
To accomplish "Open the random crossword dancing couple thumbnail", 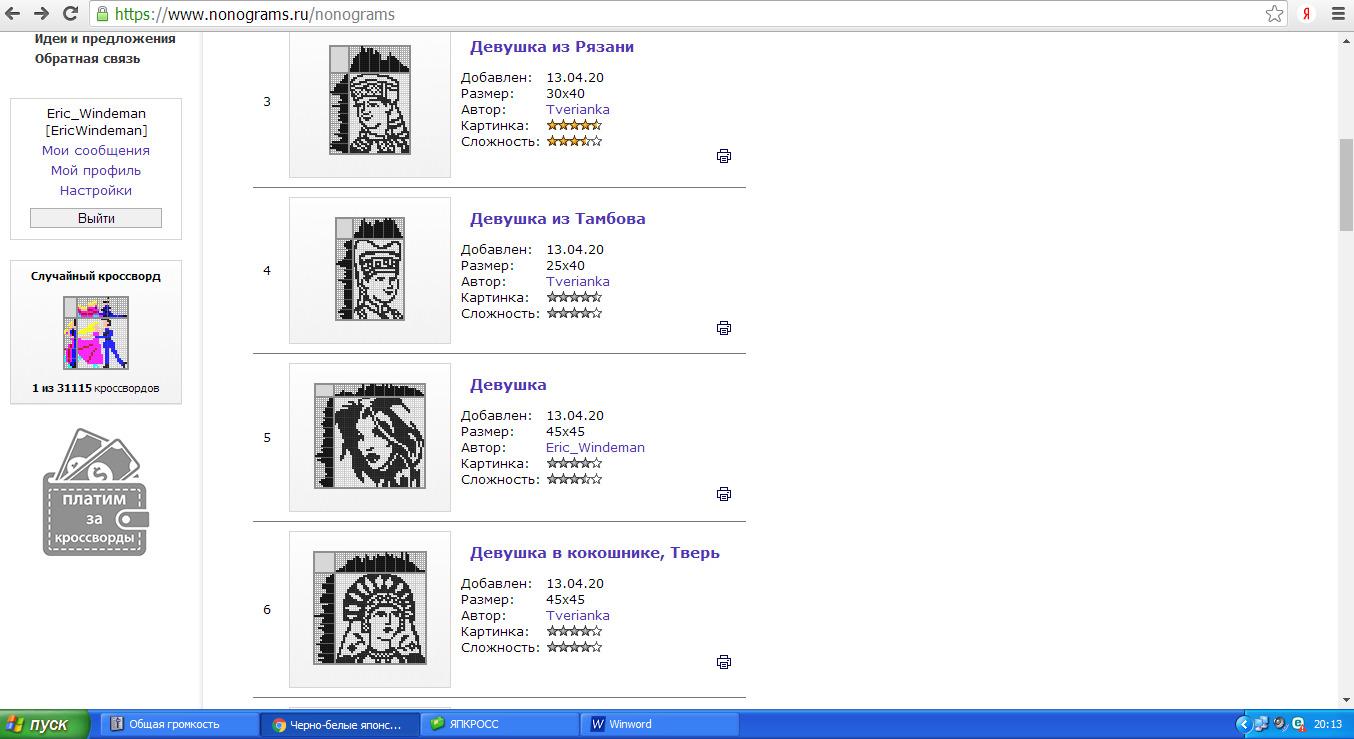I will (96, 333).
